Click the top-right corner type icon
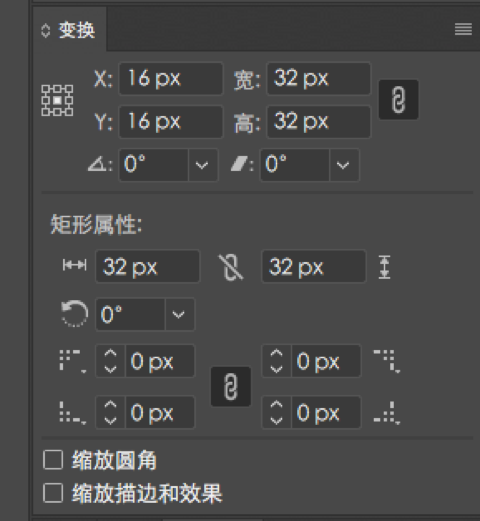 tap(387, 361)
